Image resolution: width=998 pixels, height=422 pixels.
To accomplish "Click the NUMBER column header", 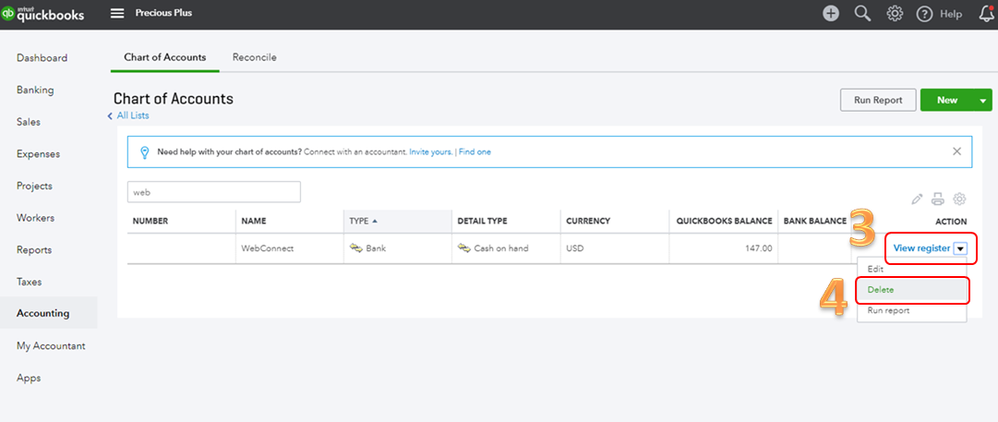I will [150, 221].
